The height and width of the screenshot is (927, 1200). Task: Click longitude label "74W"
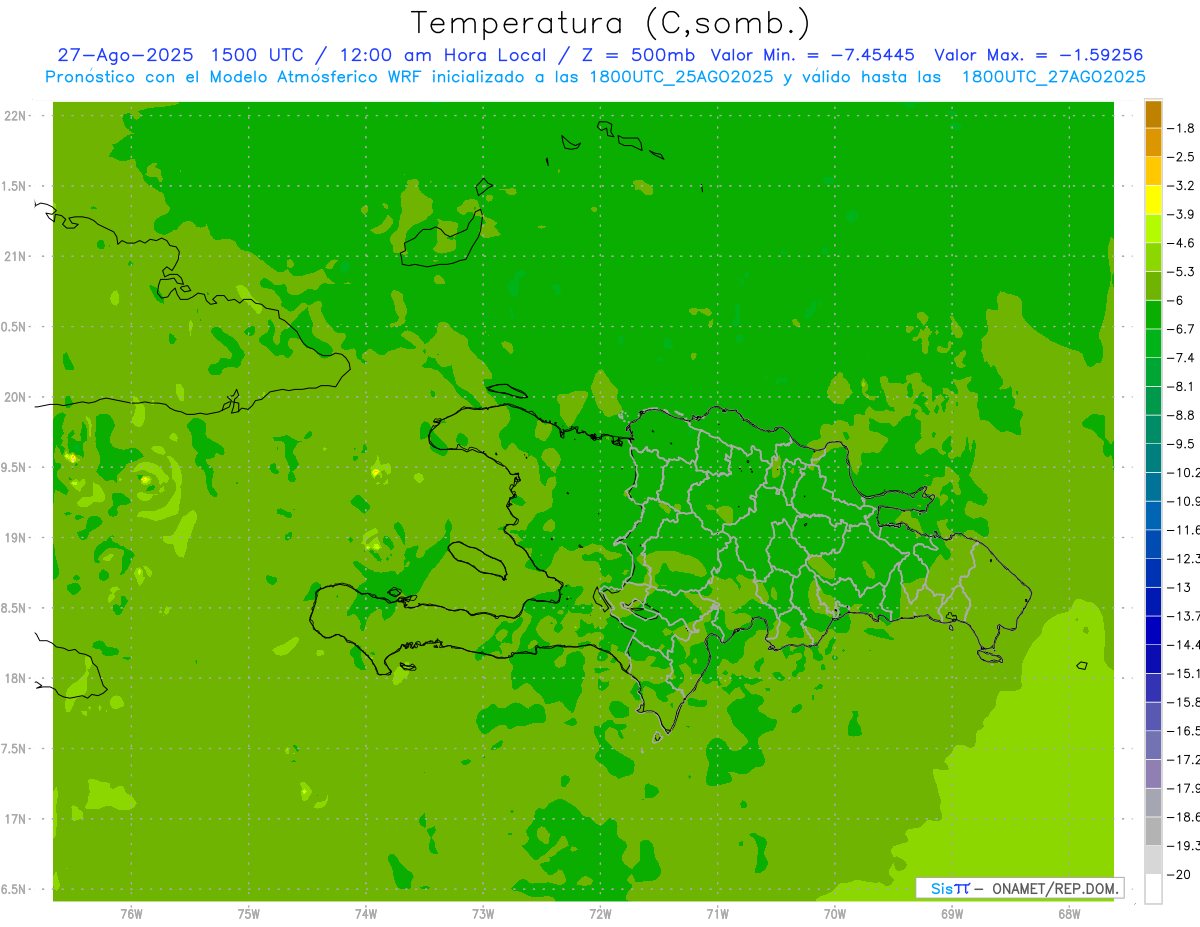pyautogui.click(x=366, y=914)
